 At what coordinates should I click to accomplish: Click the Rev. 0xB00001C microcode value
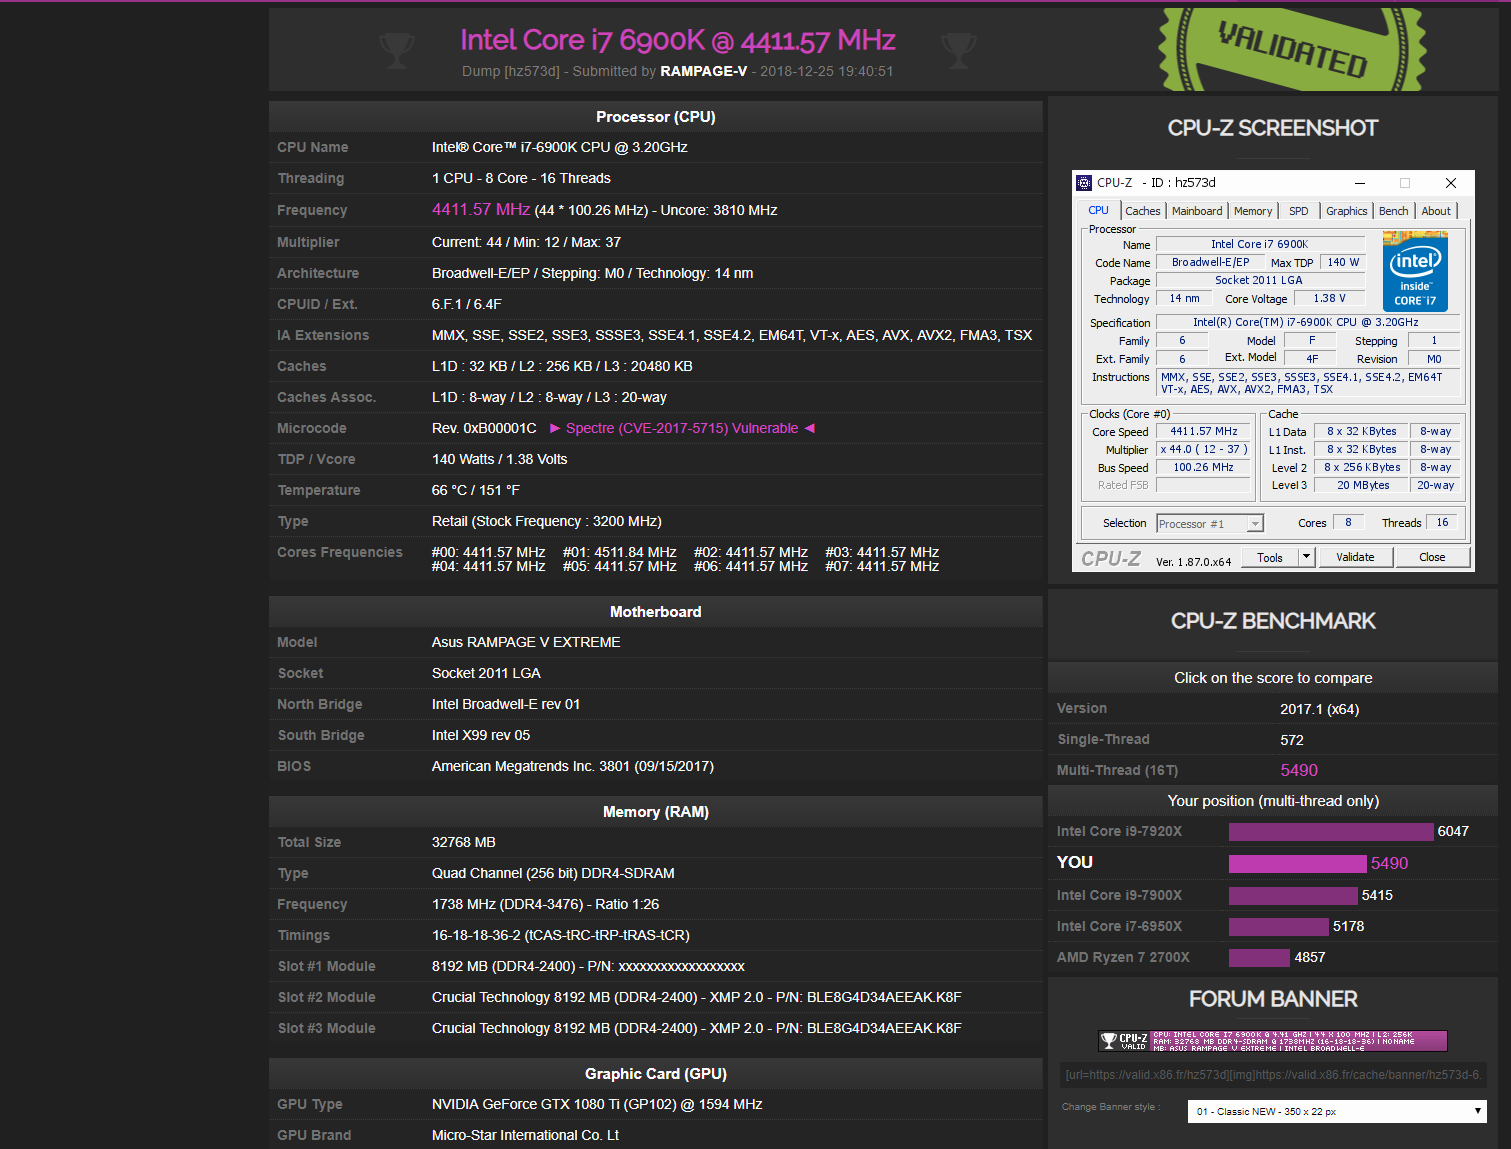pos(484,428)
